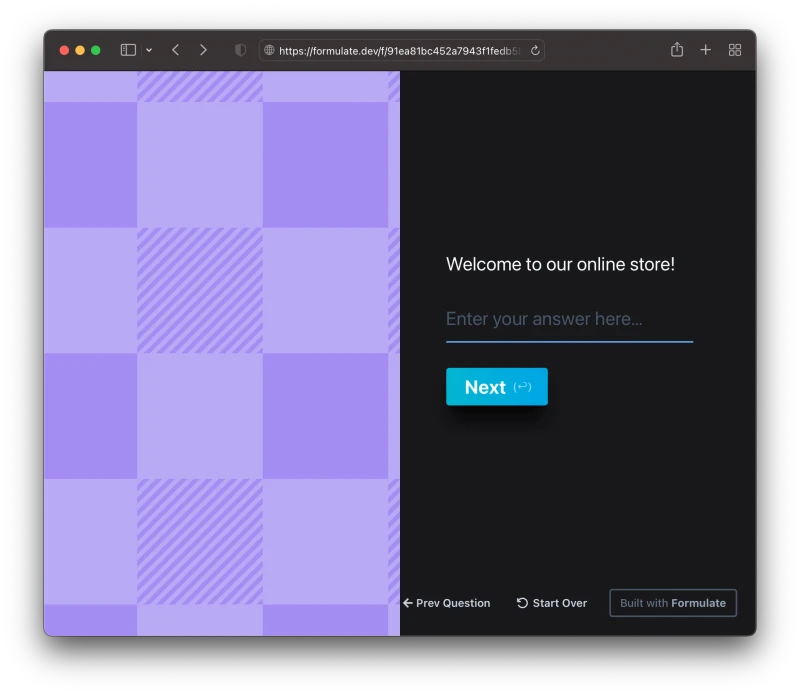Click the purple checkered pattern image

click(x=222, y=353)
